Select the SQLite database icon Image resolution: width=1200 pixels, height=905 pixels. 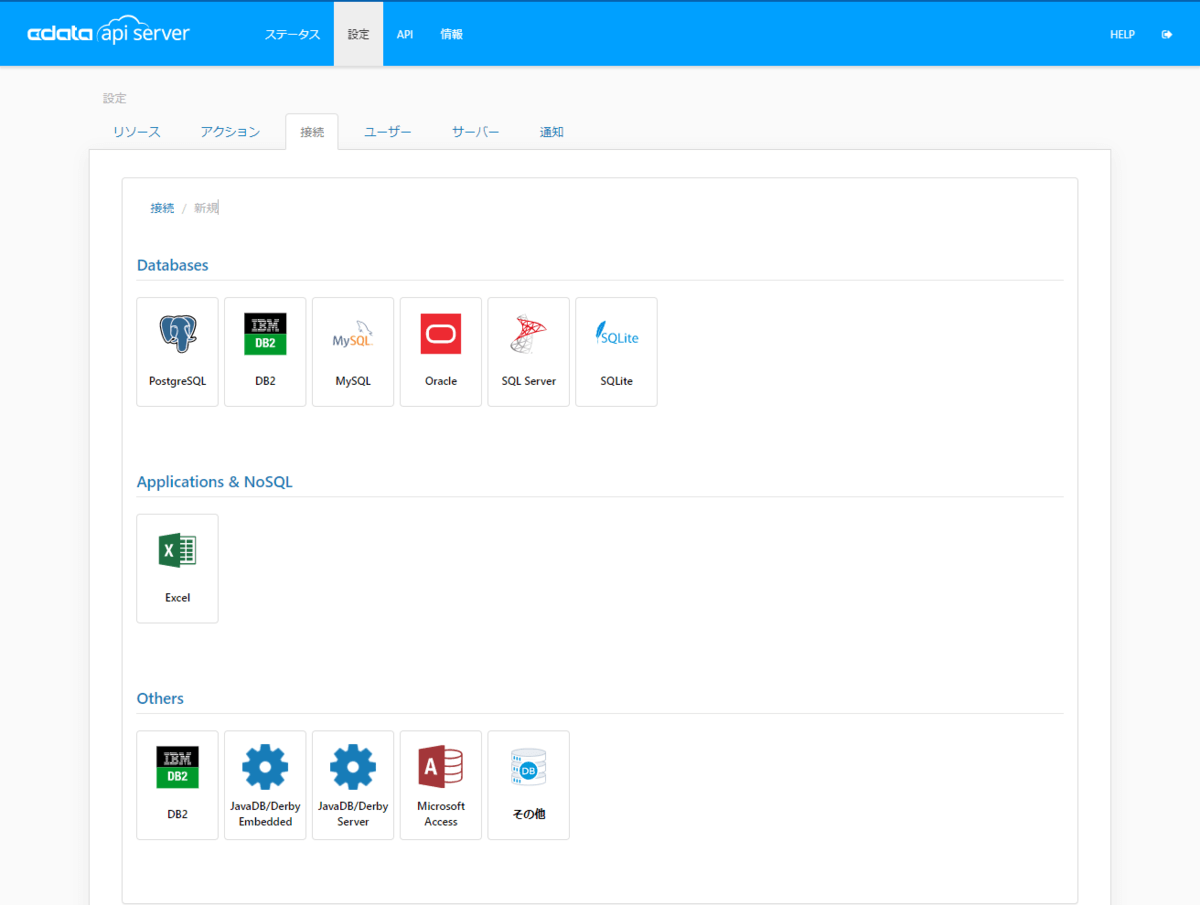[617, 351]
